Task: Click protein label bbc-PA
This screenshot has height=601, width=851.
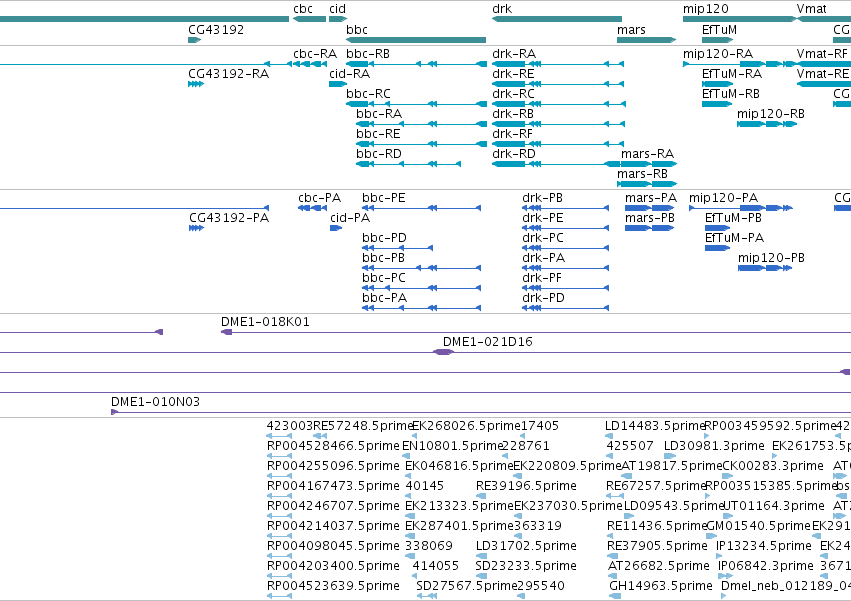Action: 384,299
